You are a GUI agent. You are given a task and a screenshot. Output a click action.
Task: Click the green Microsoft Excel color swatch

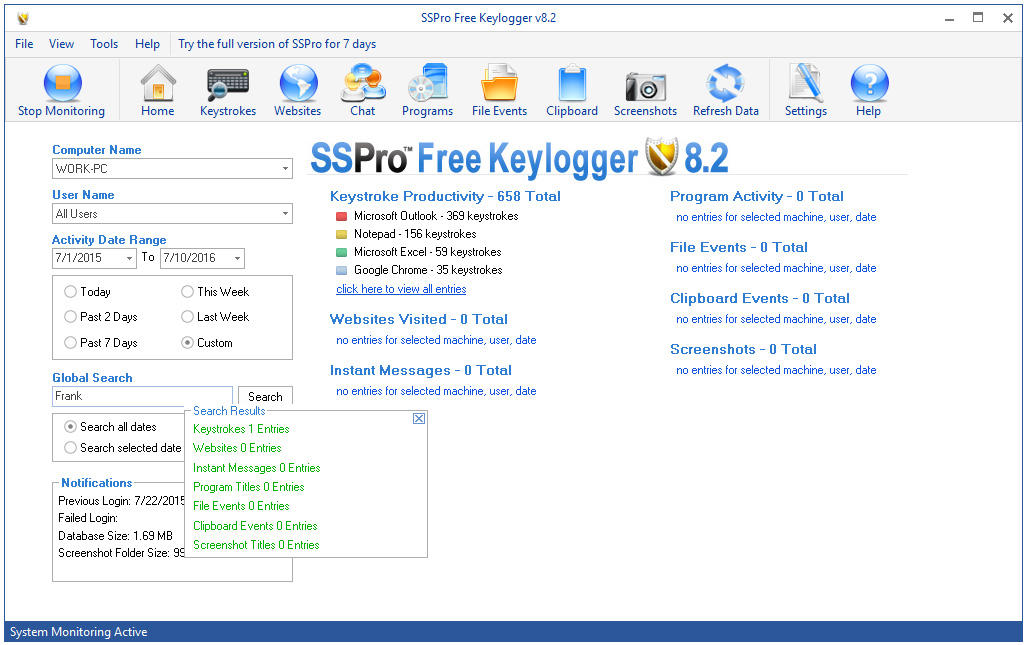[341, 252]
